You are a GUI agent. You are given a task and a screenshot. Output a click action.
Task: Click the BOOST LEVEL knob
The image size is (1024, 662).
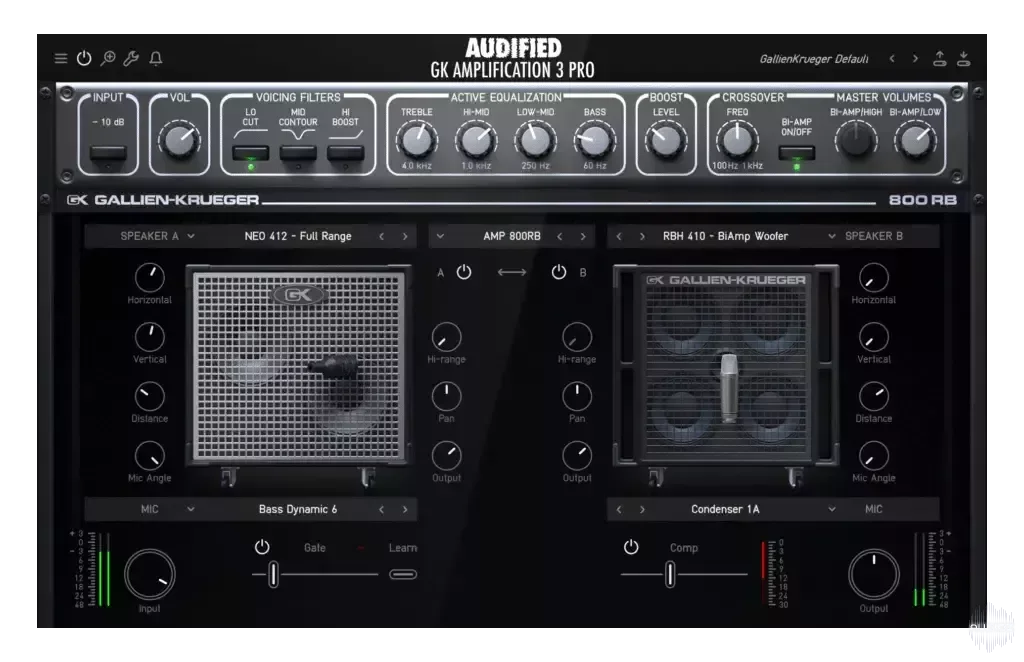666,140
